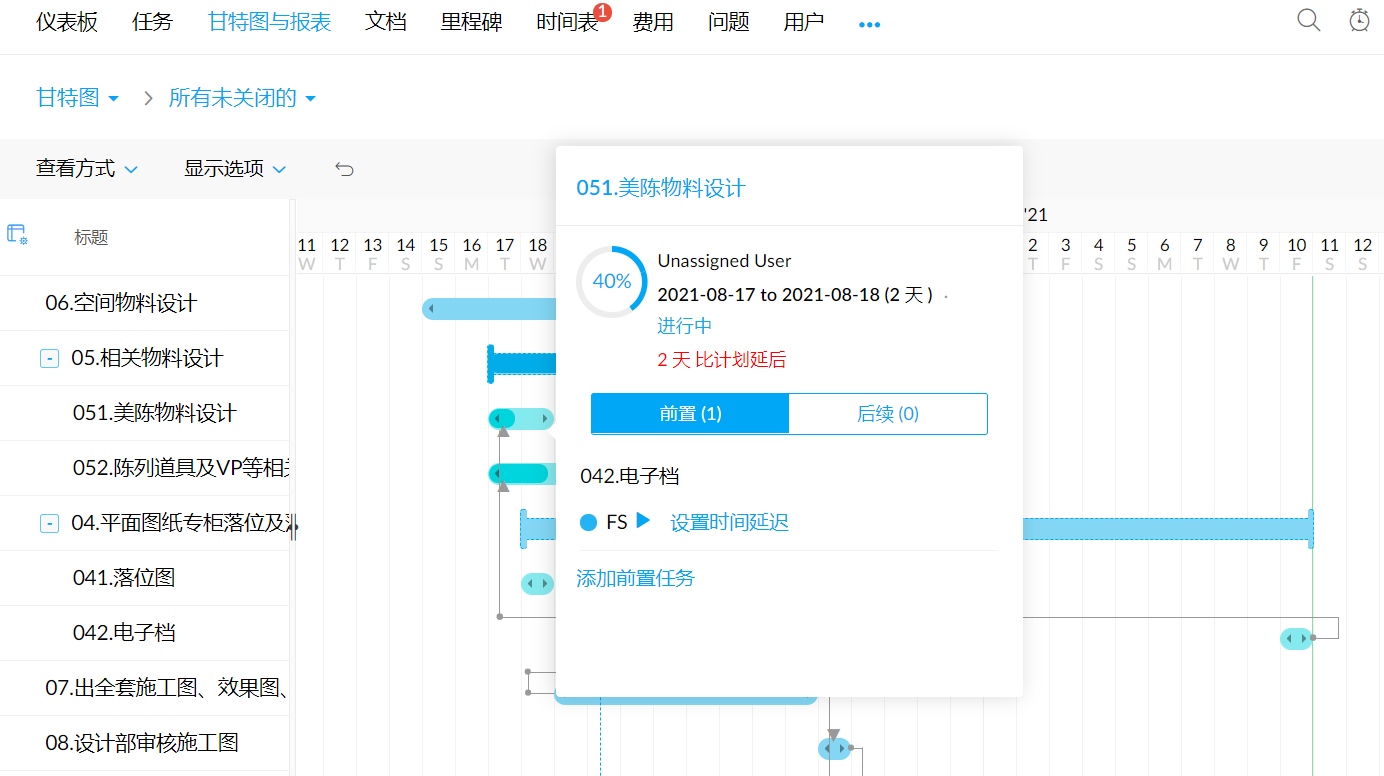
Task: Select the 前置 (1) tab
Action: (690, 414)
